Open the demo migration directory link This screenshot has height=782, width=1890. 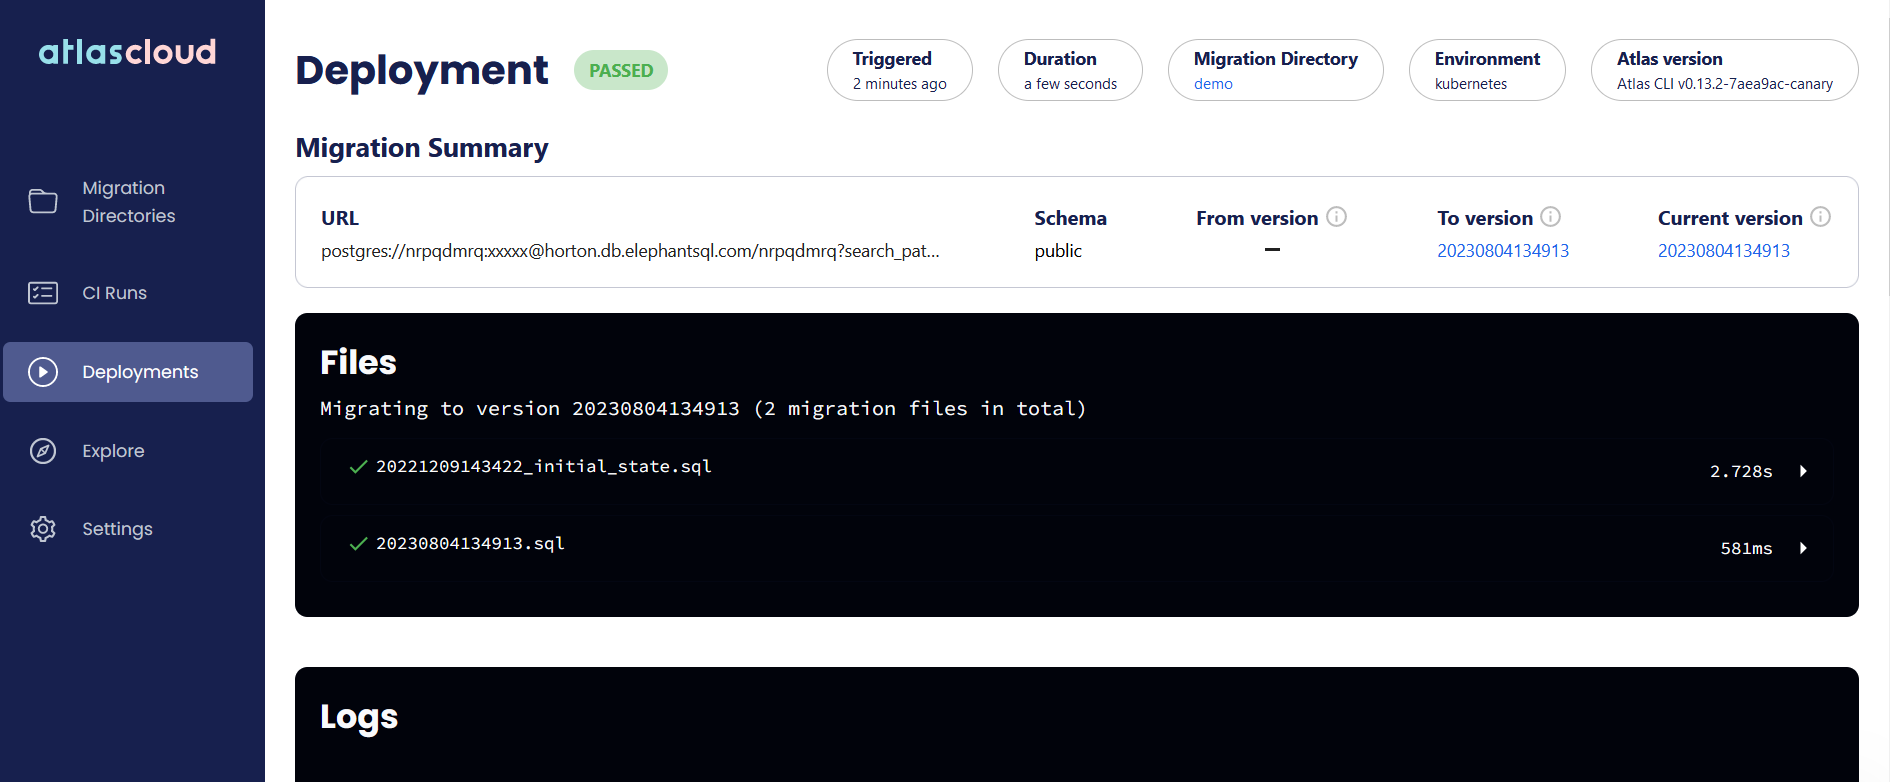[1213, 84]
